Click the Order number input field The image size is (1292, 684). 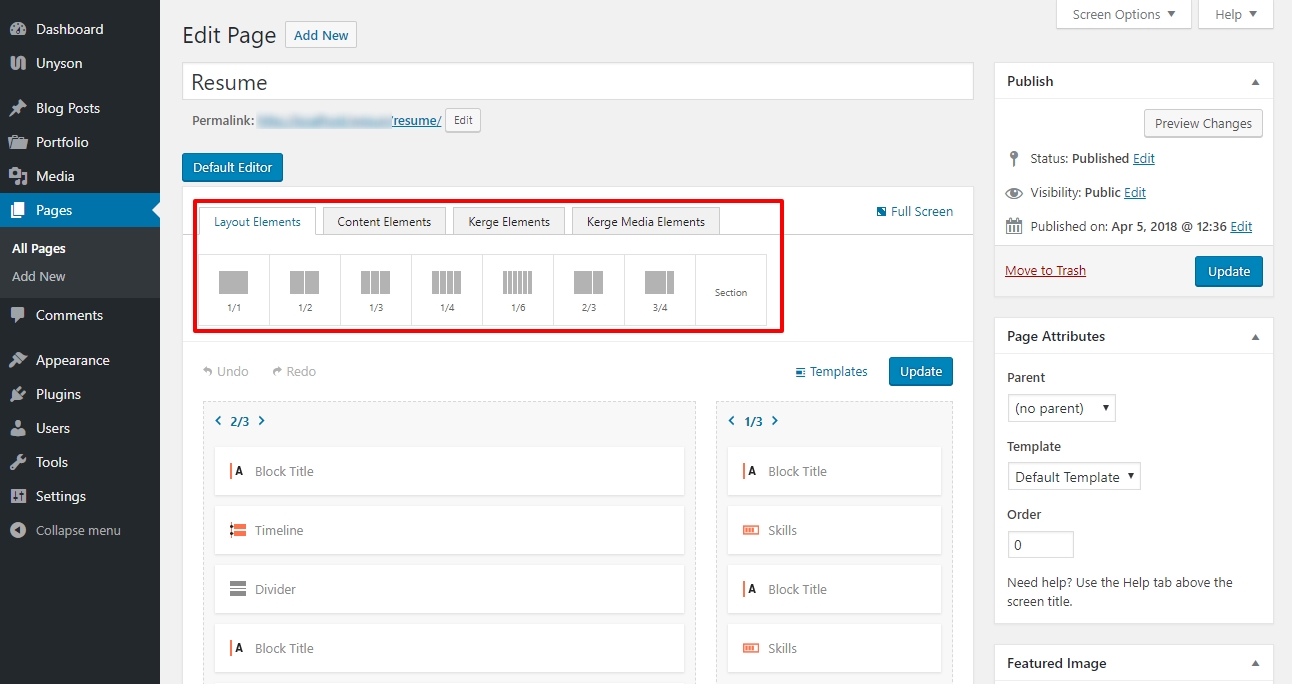tap(1040, 545)
